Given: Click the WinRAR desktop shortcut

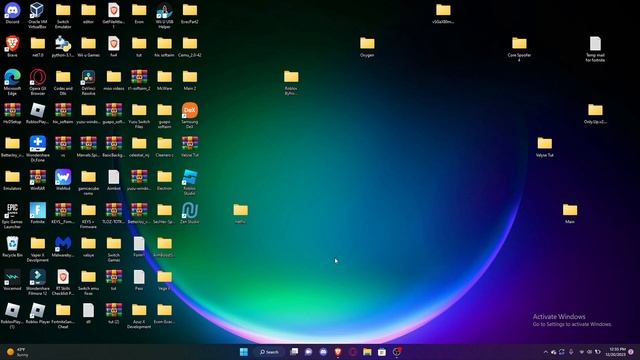Looking at the screenshot, I should coord(38,180).
